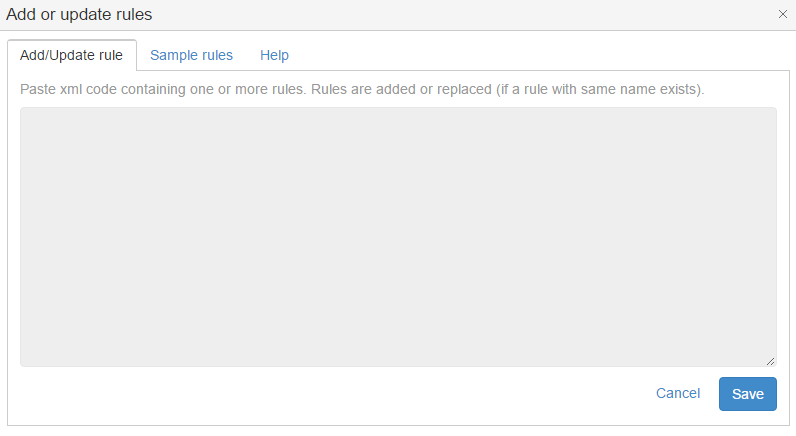Open the Help tab
This screenshot has height=436, width=796.
click(x=274, y=55)
